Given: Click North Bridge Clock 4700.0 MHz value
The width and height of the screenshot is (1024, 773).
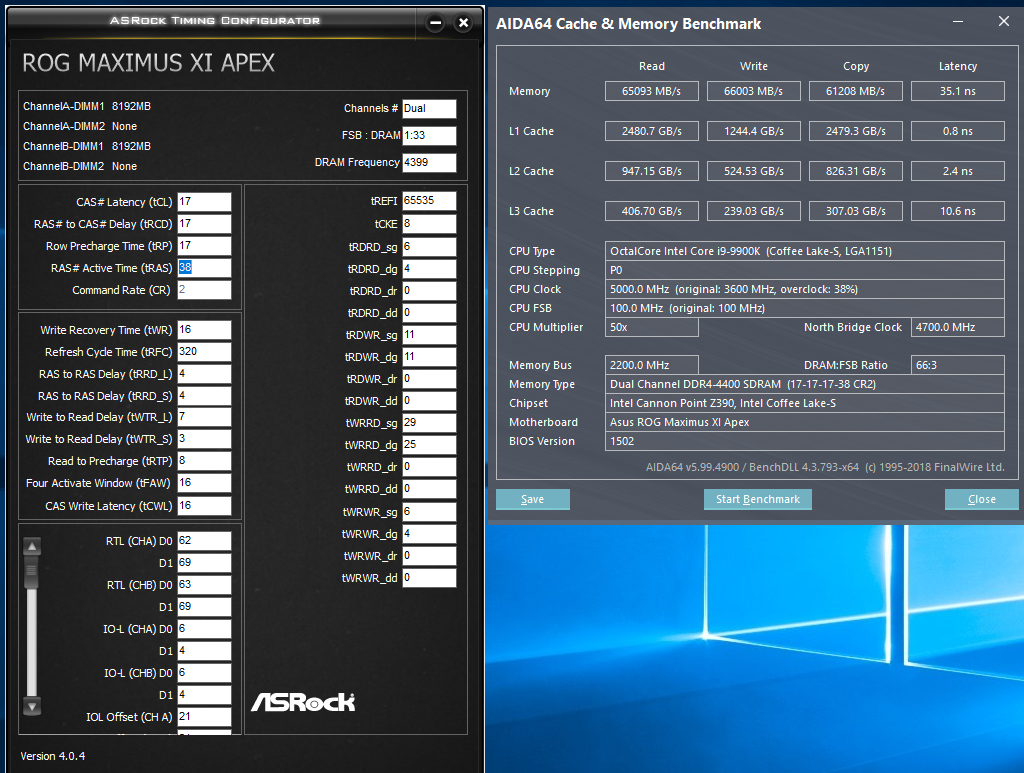Looking at the screenshot, I should point(958,328).
